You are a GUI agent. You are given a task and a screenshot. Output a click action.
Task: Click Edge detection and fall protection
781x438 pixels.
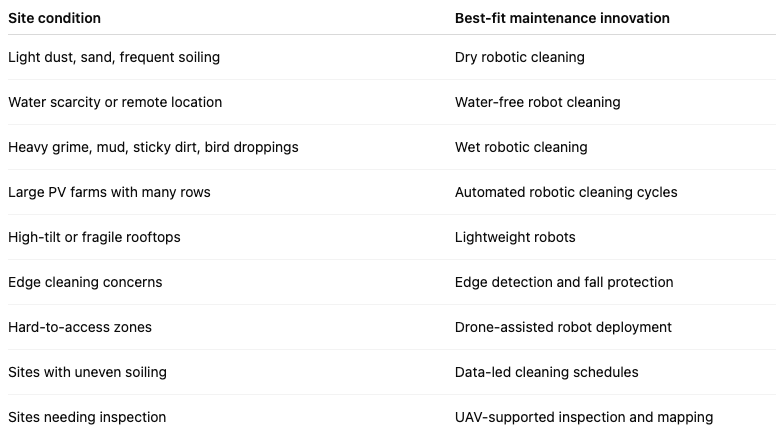click(564, 282)
